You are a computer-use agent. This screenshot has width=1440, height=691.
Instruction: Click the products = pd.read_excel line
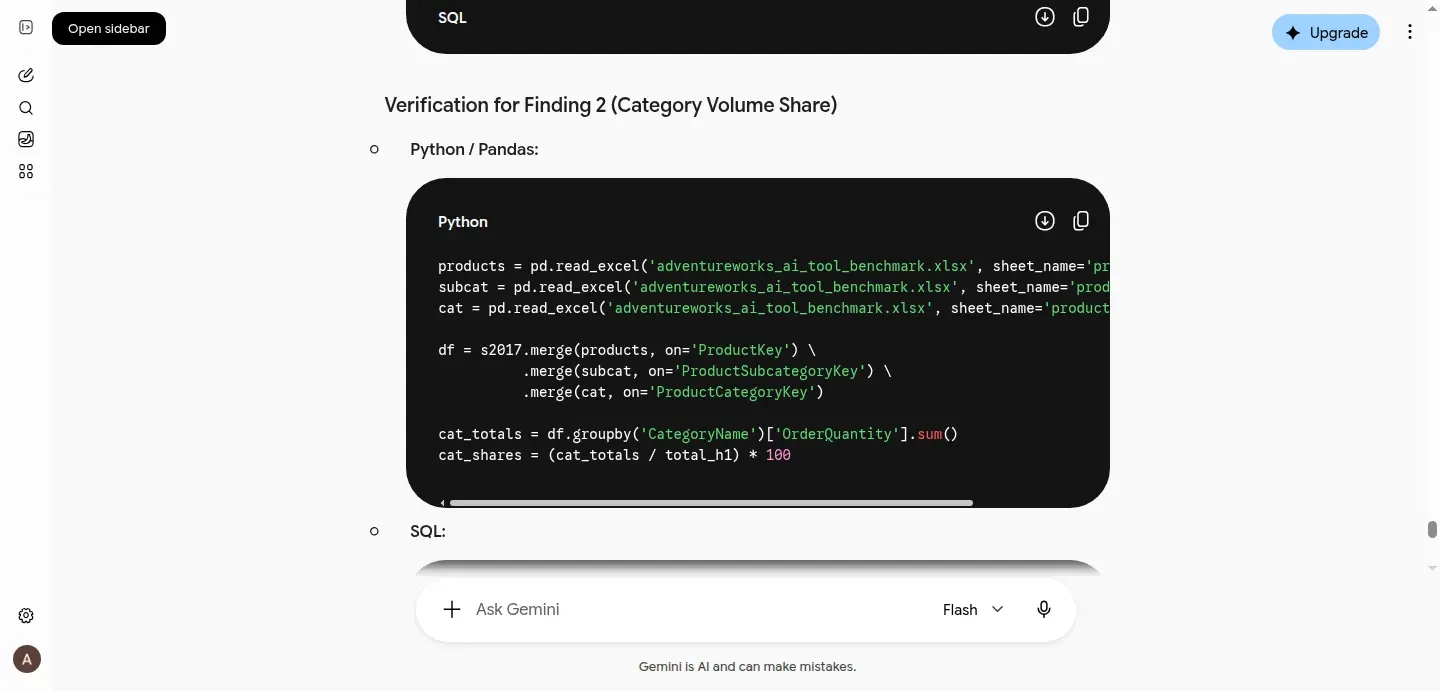click(x=774, y=266)
